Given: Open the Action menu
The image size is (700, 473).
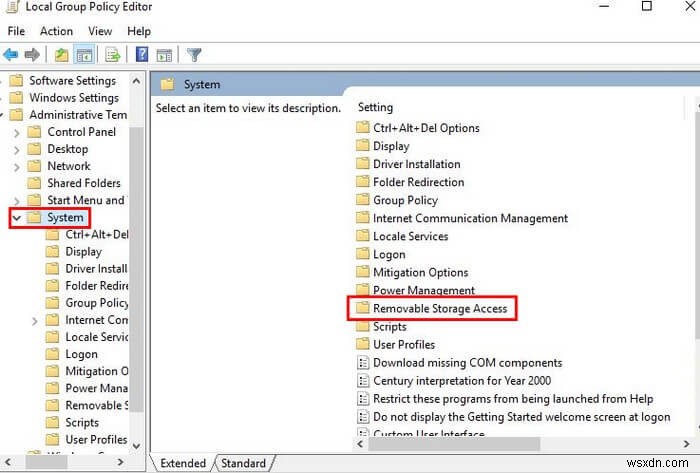Looking at the screenshot, I should [x=56, y=32].
